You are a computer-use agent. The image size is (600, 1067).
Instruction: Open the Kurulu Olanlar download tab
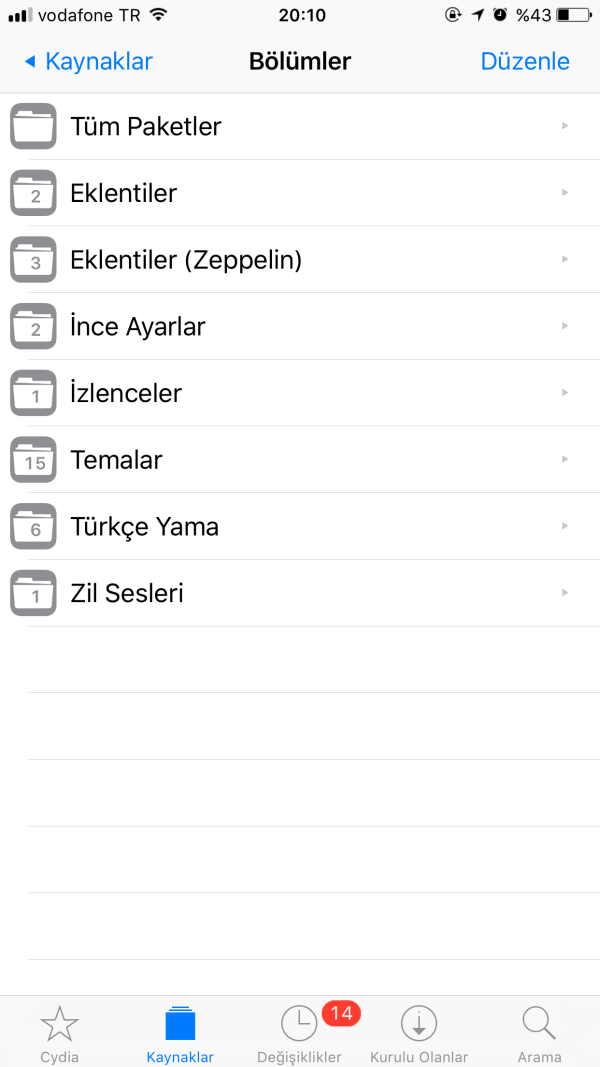click(x=419, y=1033)
